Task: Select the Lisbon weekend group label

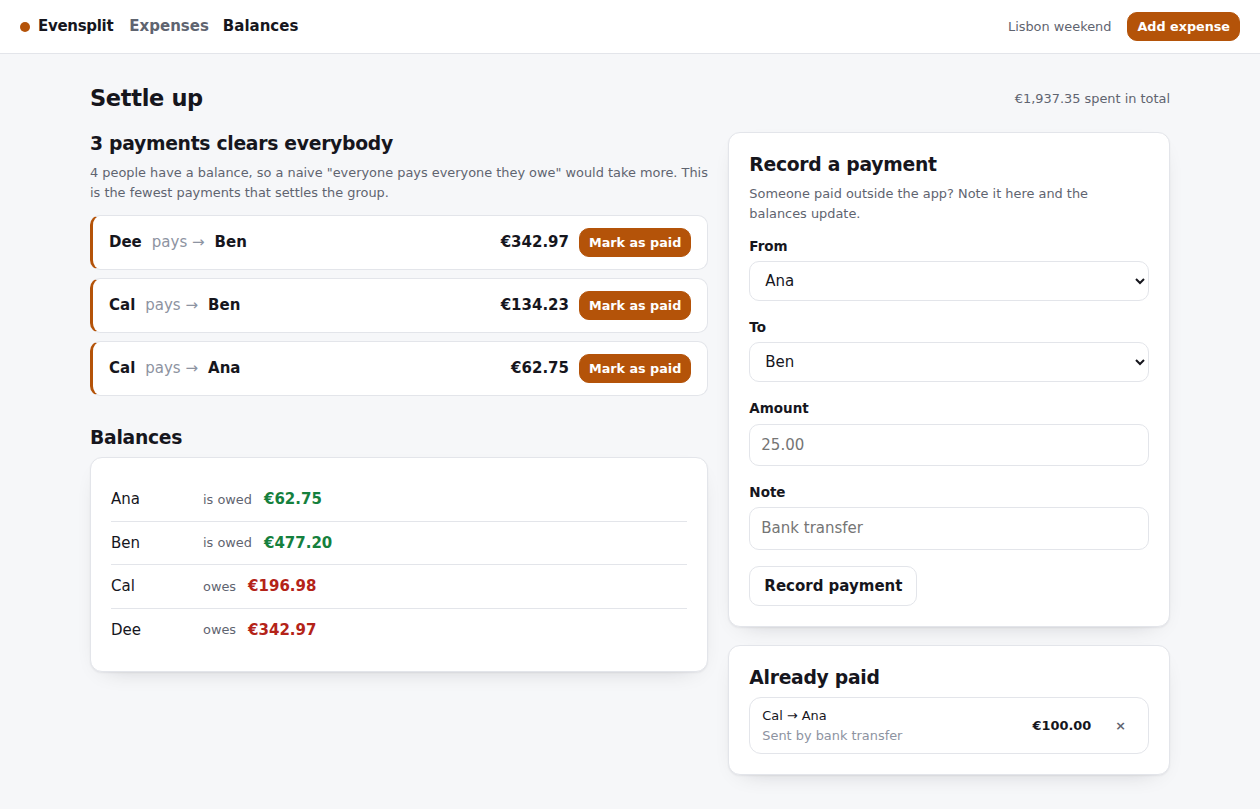Action: [1059, 27]
